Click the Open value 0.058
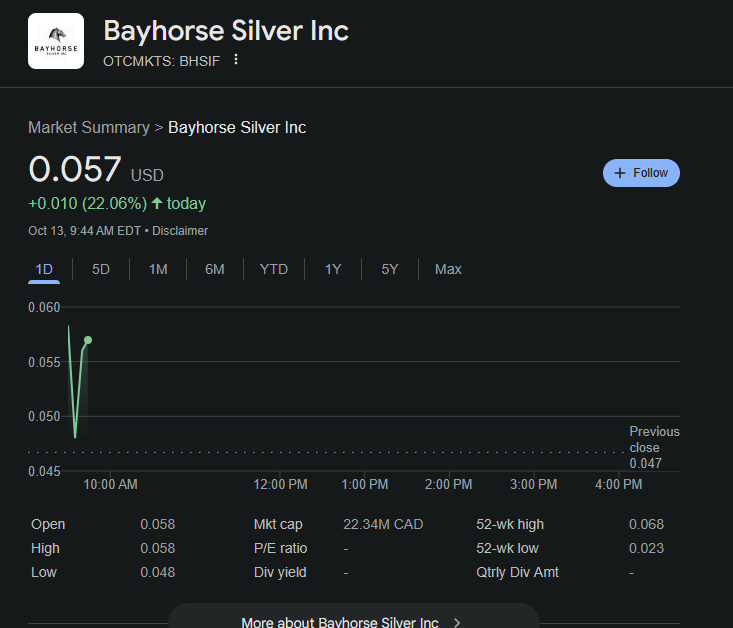 [x=158, y=525]
